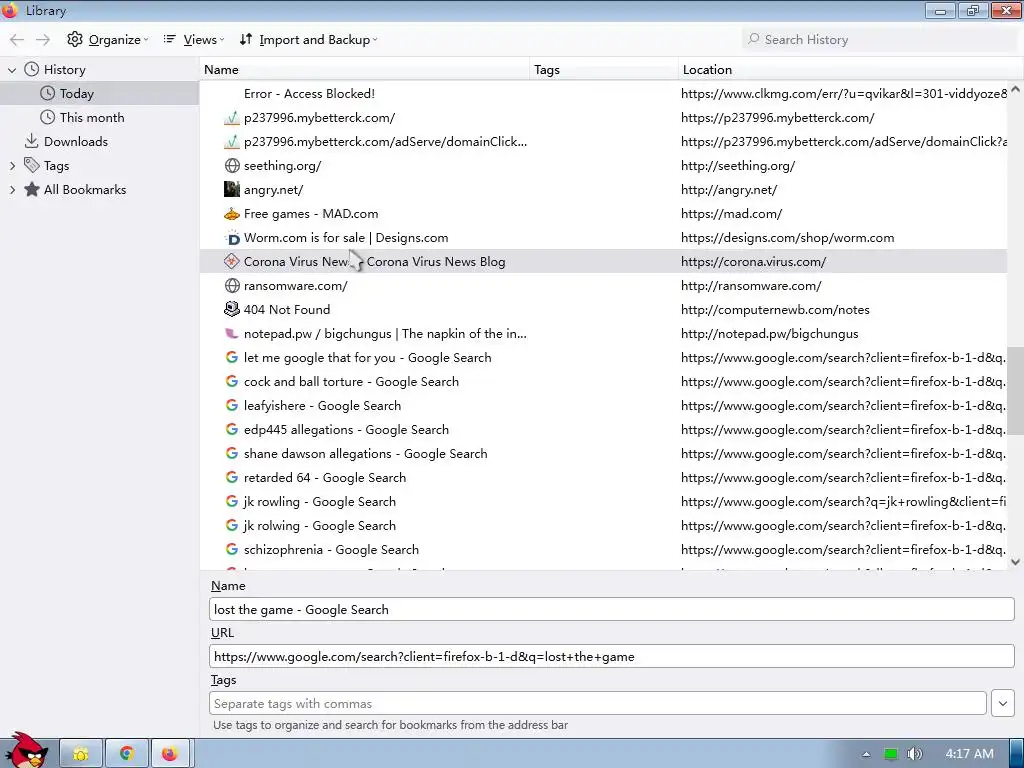Click favicon of p237996.mybetterck.com/ row
Image resolution: width=1024 pixels, height=768 pixels.
click(x=232, y=118)
